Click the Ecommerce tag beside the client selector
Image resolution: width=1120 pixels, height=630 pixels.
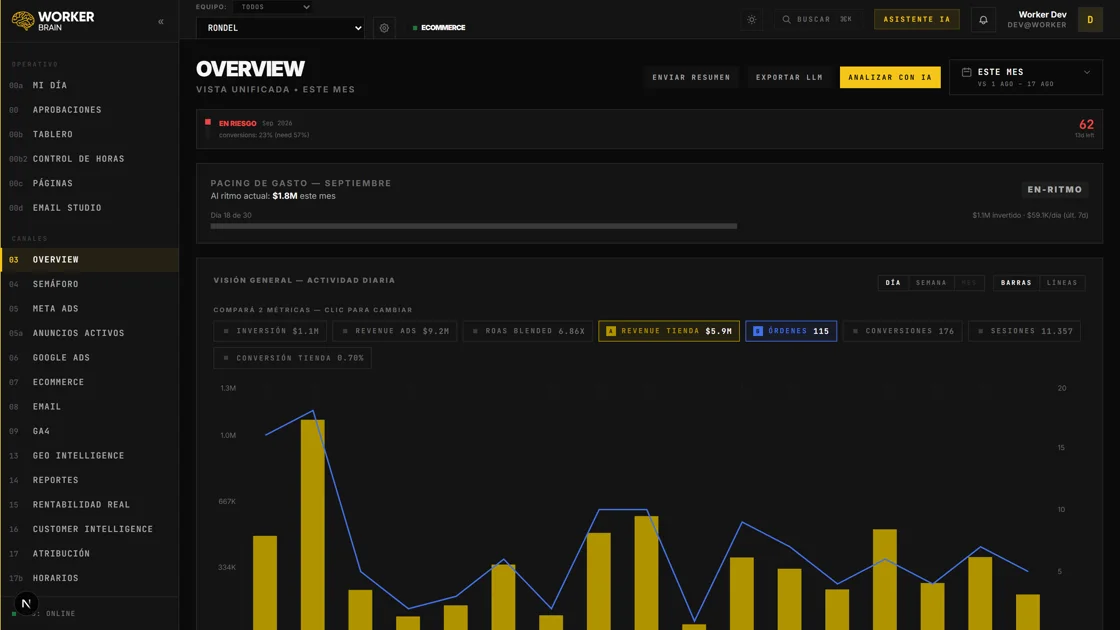(x=439, y=28)
